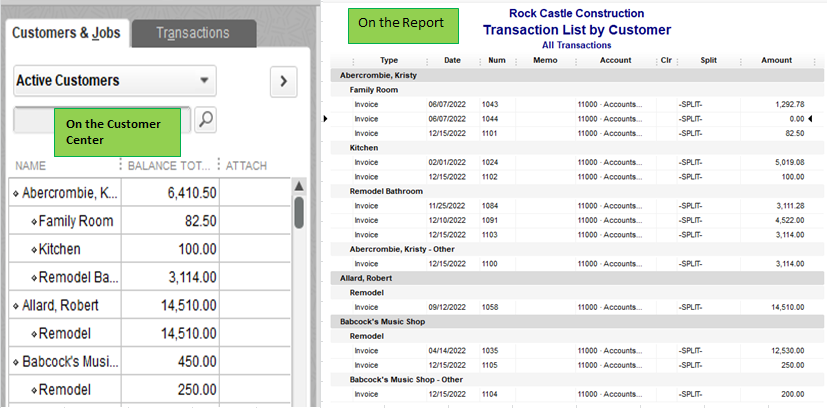This screenshot has height=408, width=827.
Task: Click the date 09/12/2022 in report
Action: click(447, 307)
